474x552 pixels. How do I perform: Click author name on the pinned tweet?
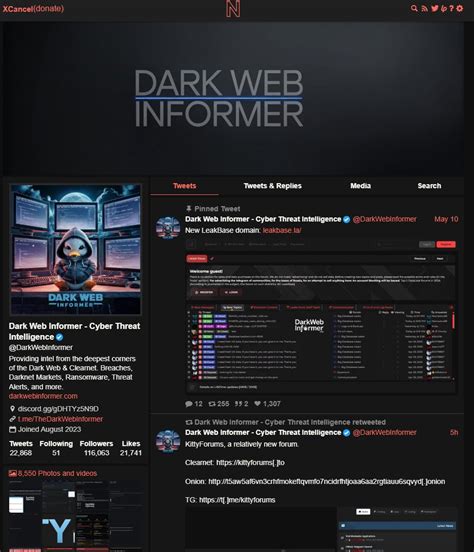click(263, 219)
